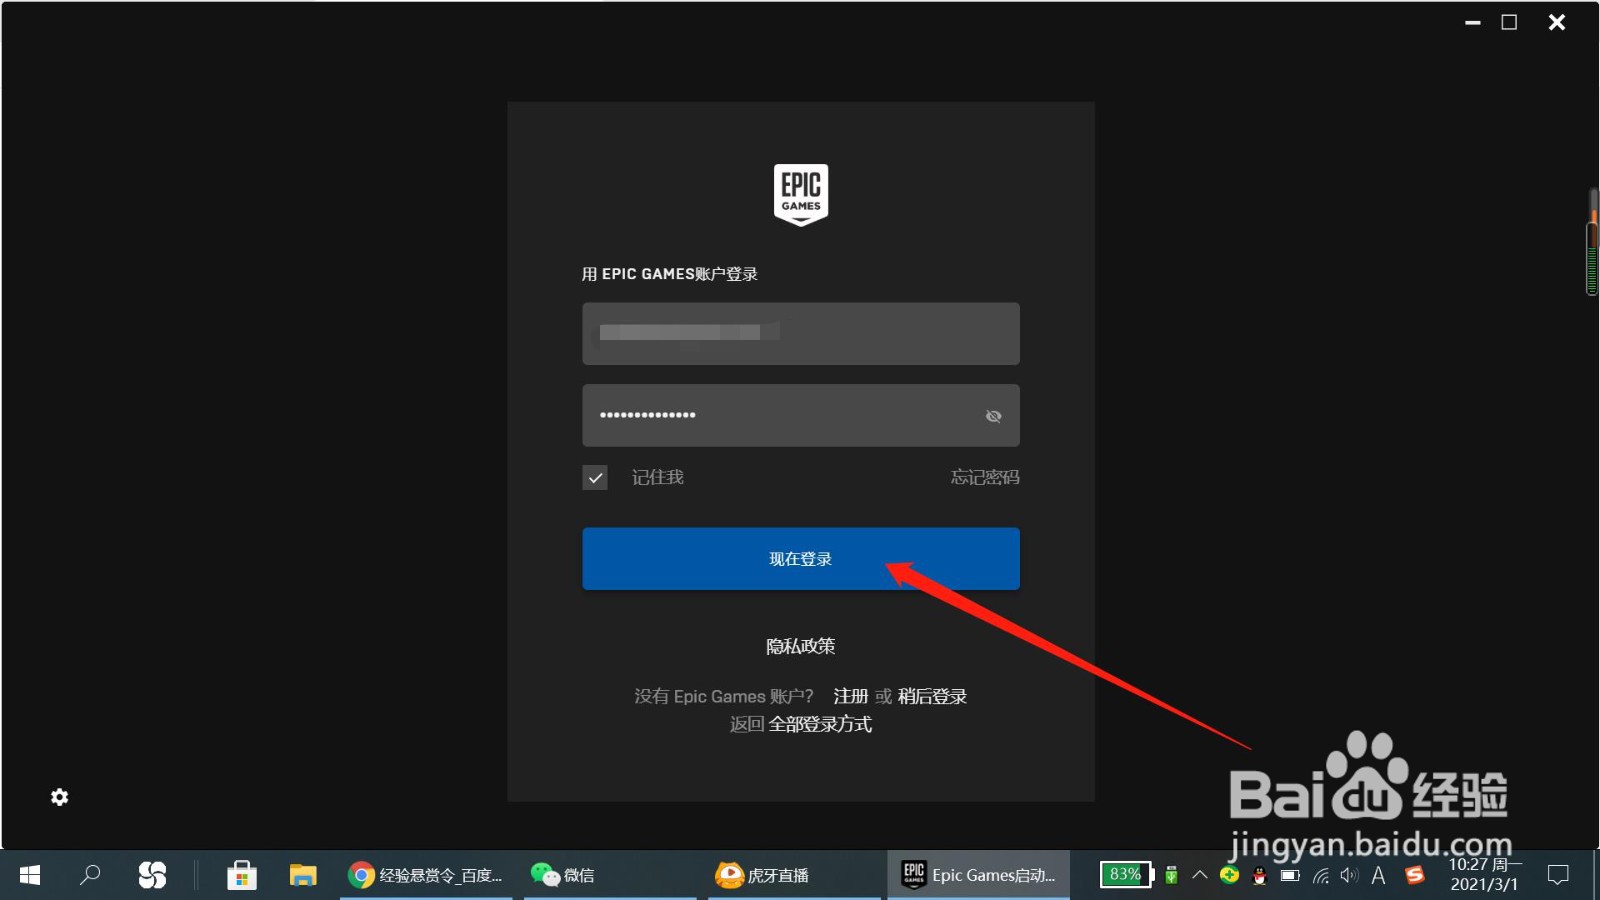Switch to Chrome 经验悬赏令 window
The height and width of the screenshot is (900, 1600).
(426, 875)
